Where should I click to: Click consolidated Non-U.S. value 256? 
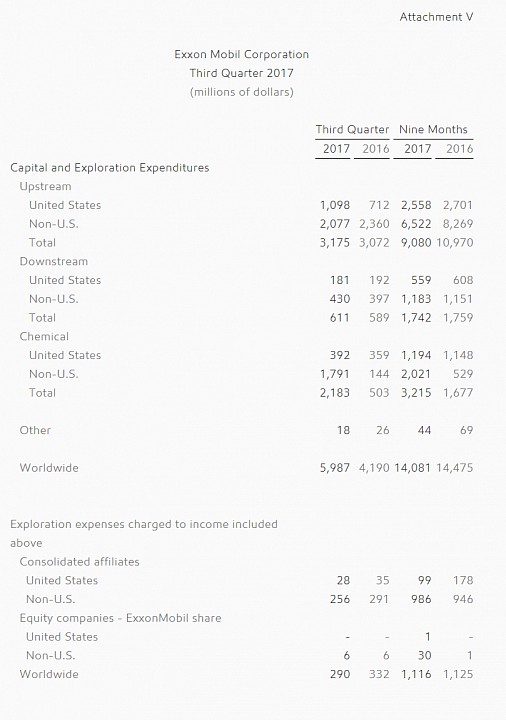click(x=340, y=599)
